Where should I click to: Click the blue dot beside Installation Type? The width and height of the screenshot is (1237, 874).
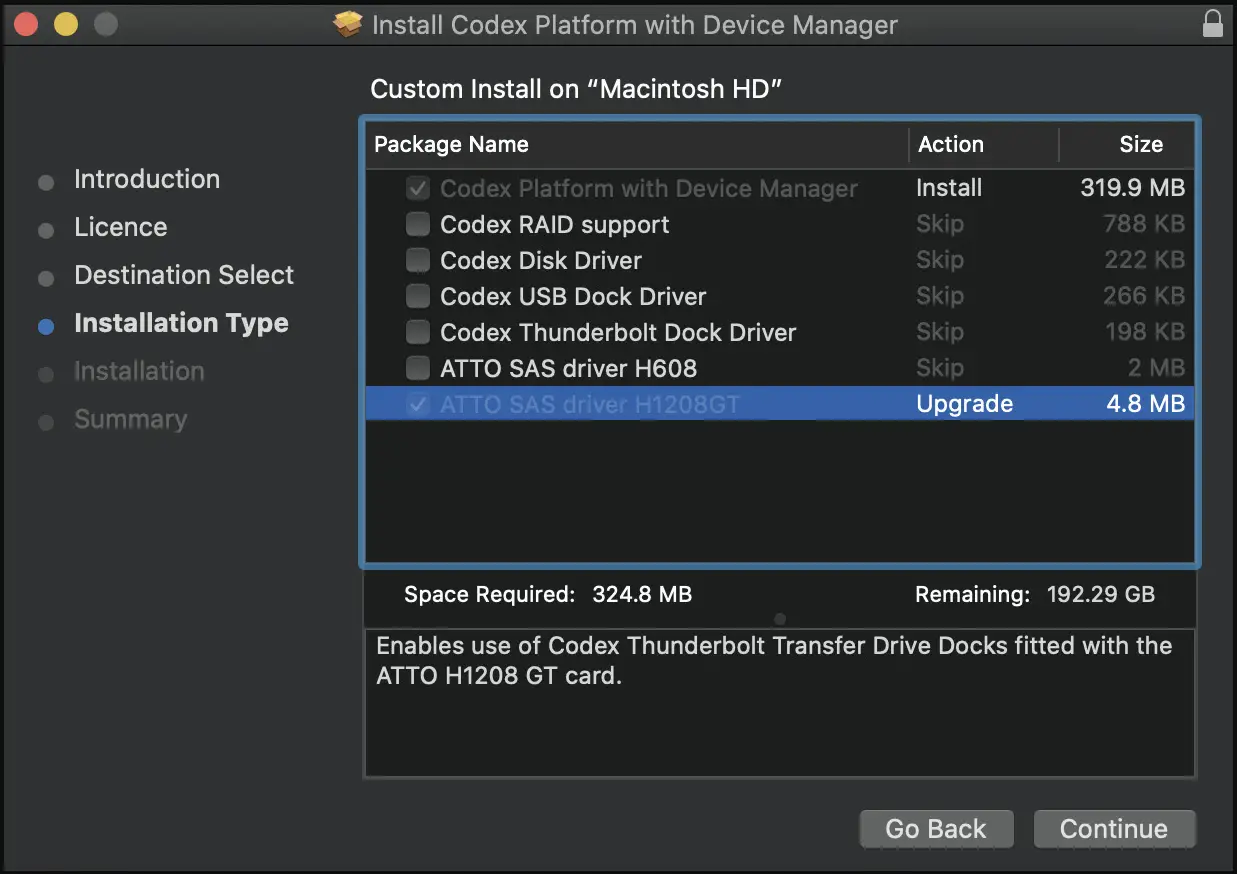45,323
